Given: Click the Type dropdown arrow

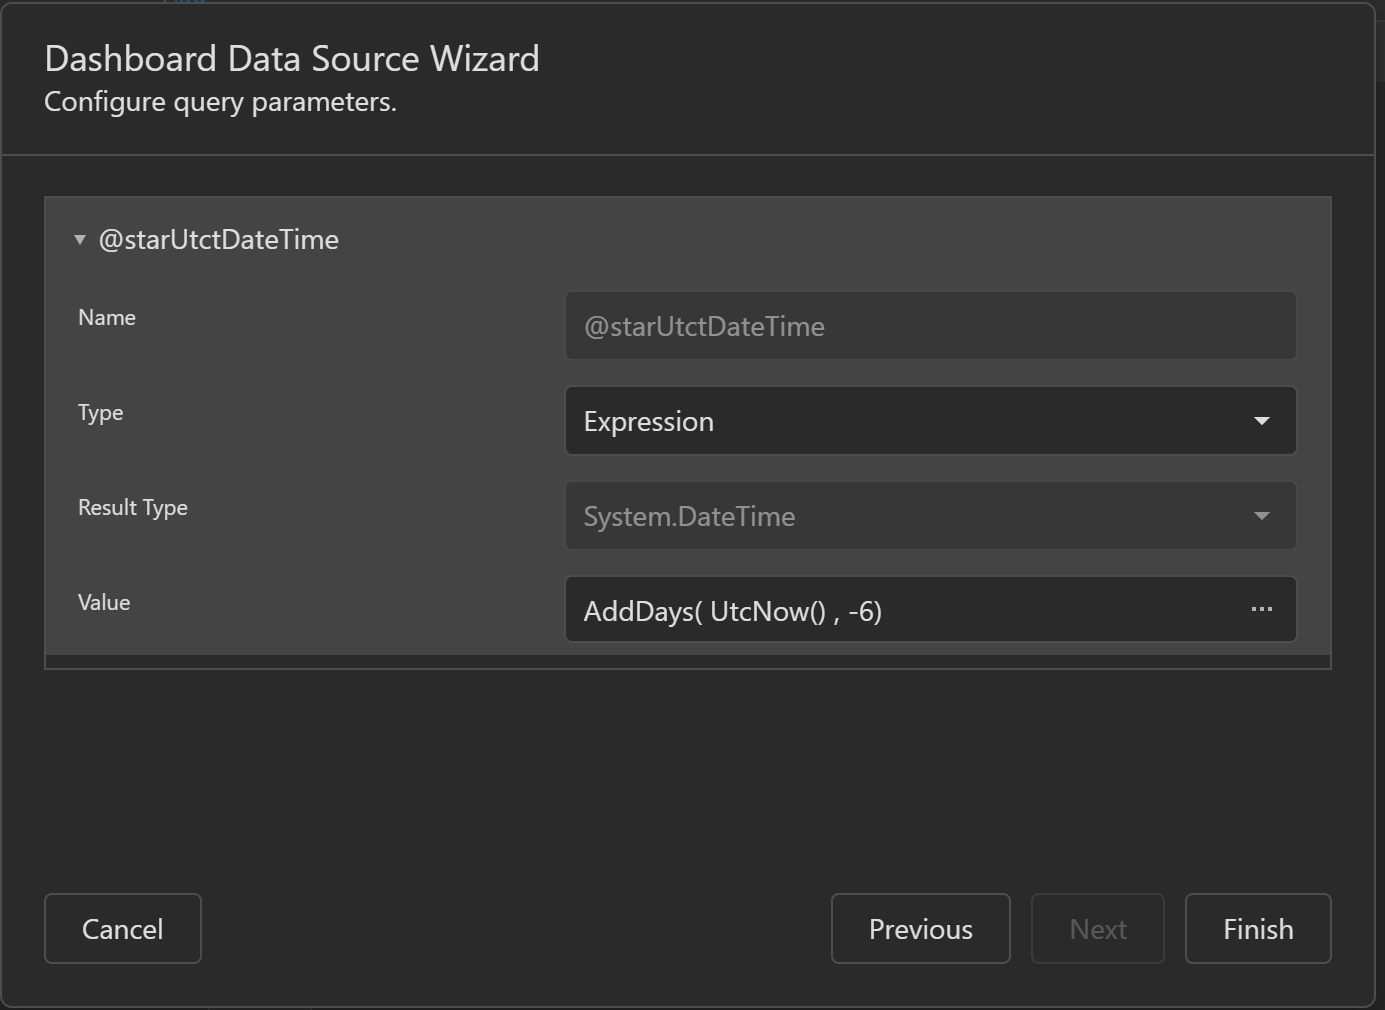Looking at the screenshot, I should [1261, 421].
